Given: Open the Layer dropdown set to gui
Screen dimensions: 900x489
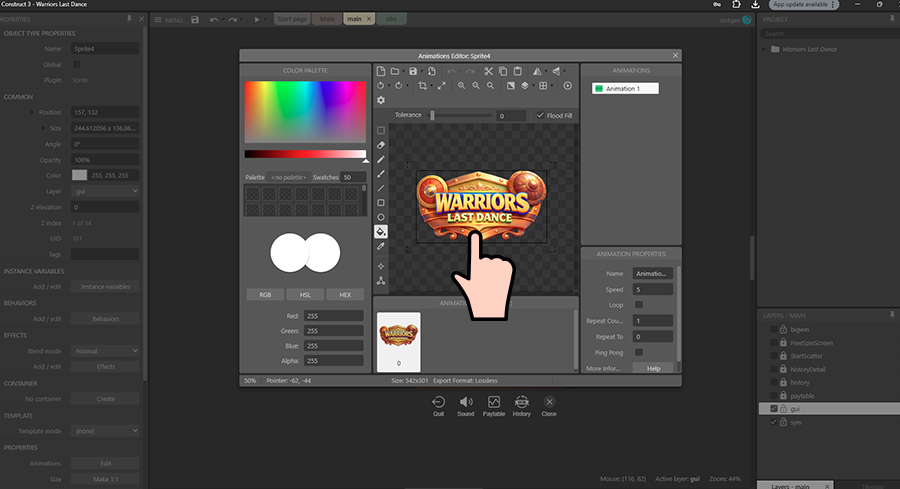Looking at the screenshot, I should (x=105, y=191).
